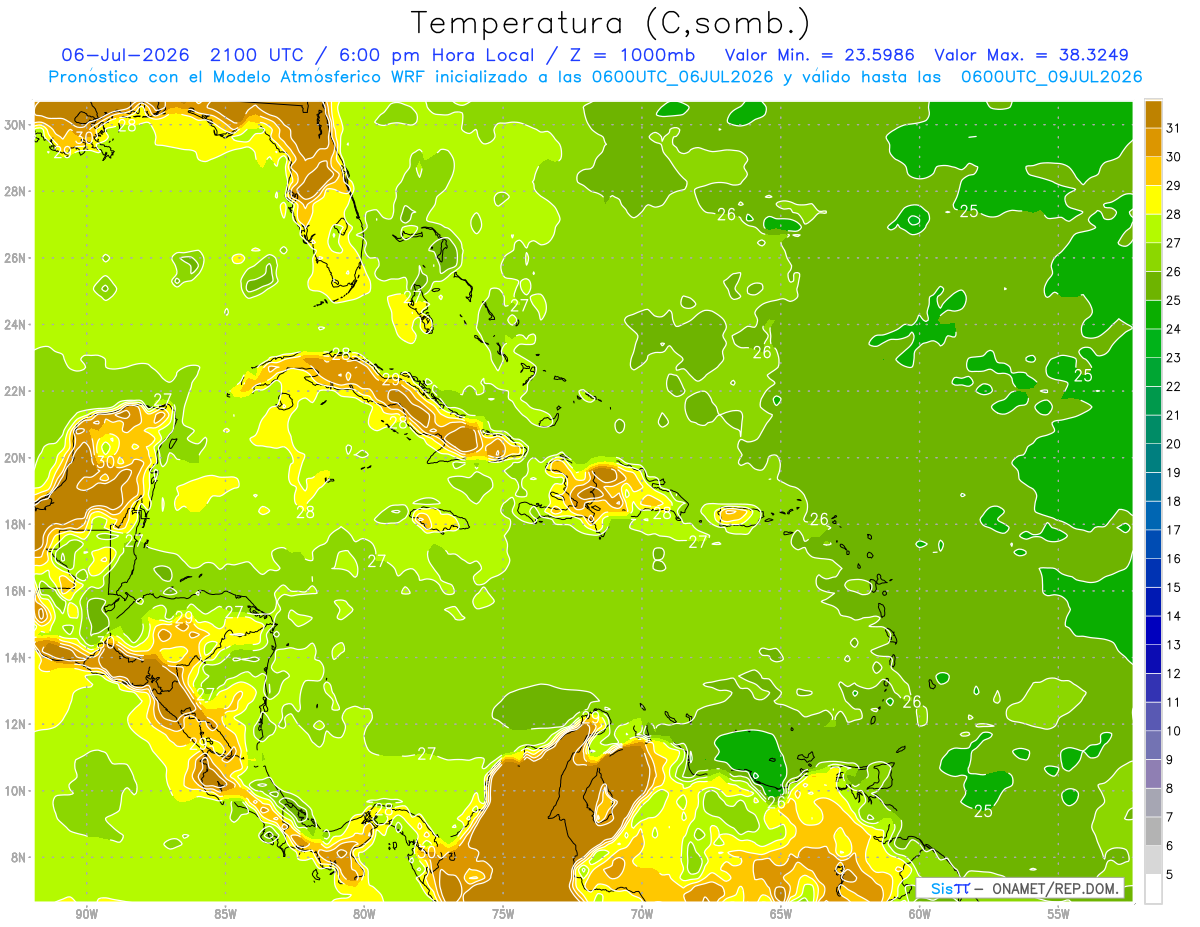Click colorbar legend label 11
Image resolution: width=1200 pixels, height=927 pixels.
pyautogui.click(x=1174, y=702)
